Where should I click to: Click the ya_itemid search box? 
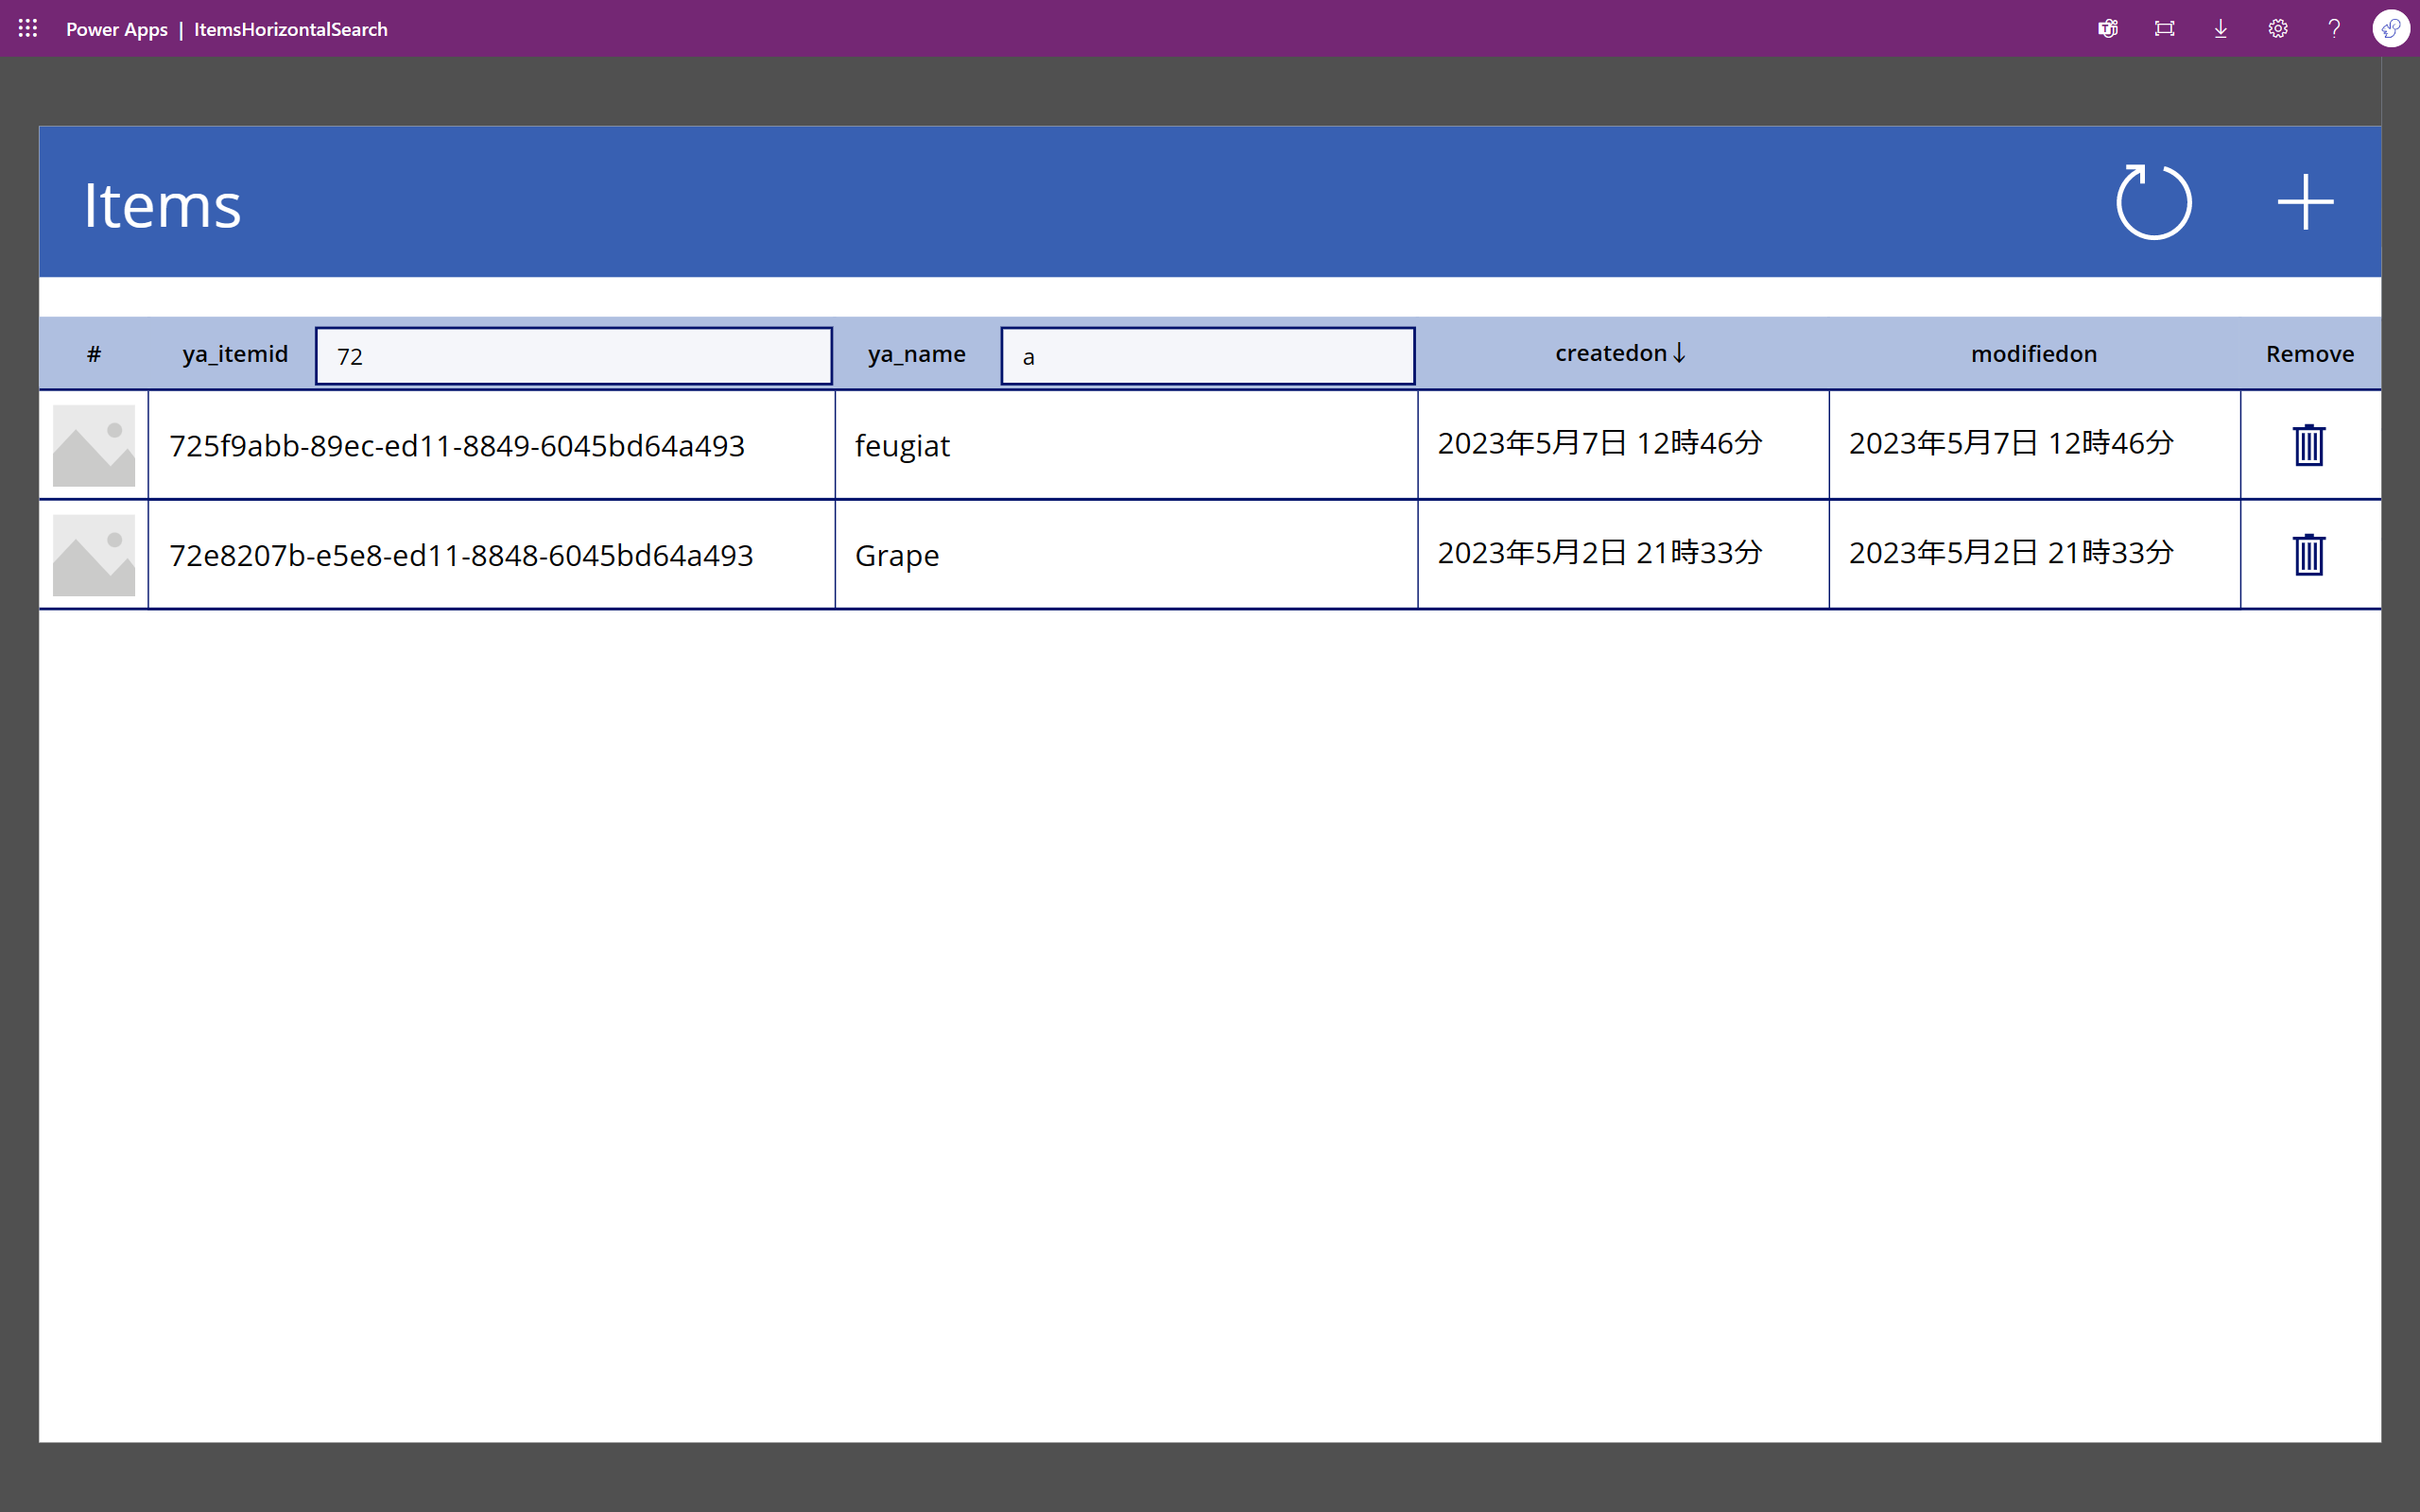[x=573, y=356]
